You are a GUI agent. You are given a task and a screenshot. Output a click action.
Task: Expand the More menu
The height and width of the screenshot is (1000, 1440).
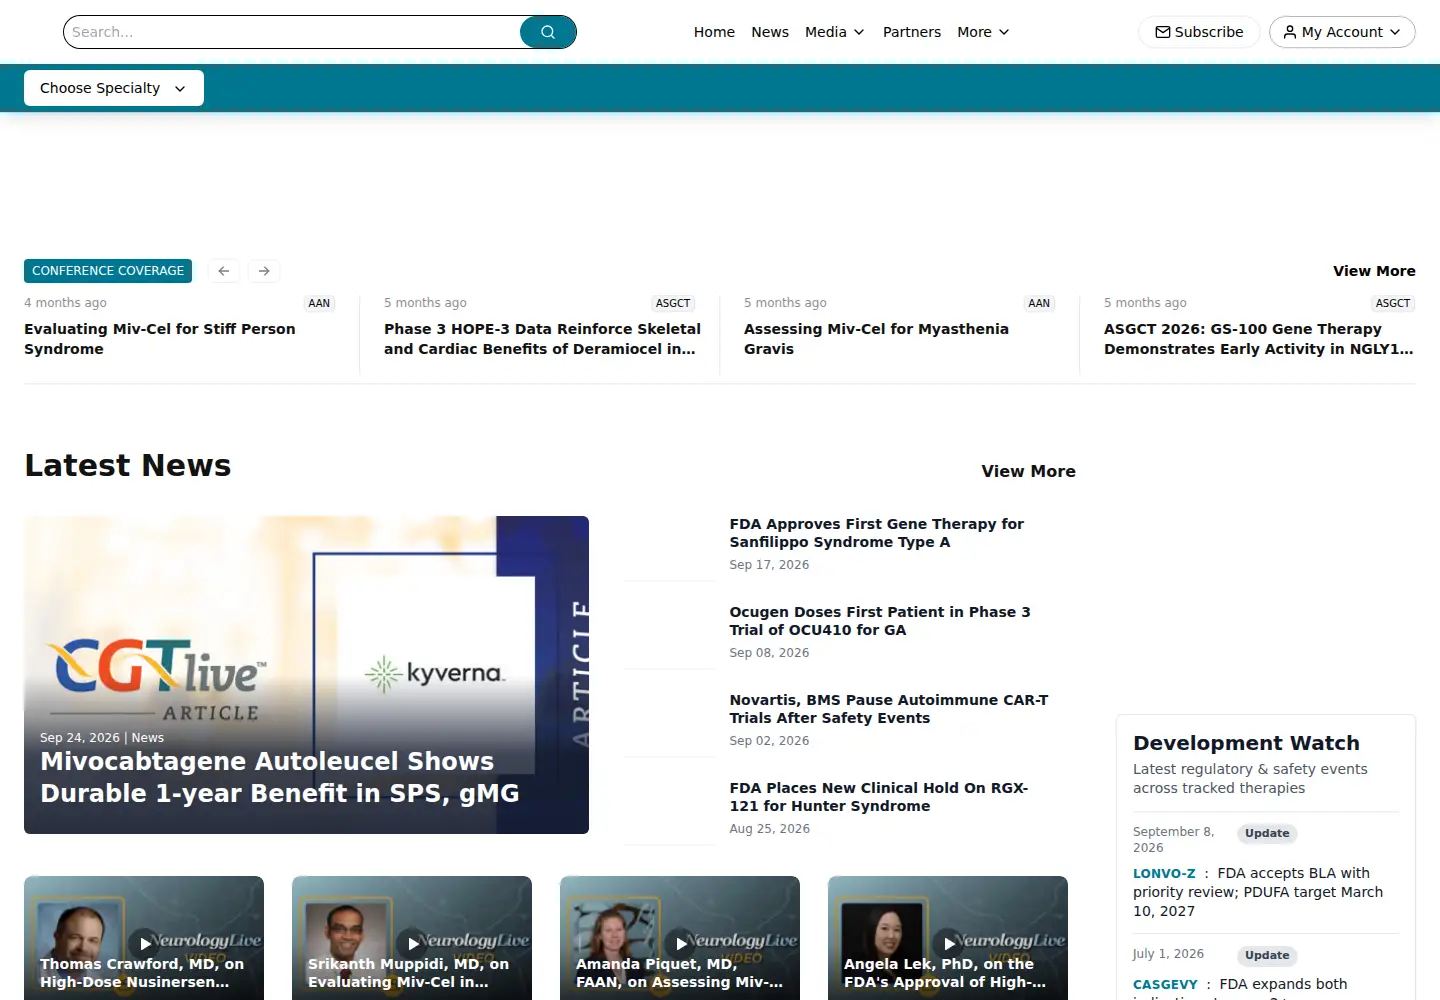983,32
